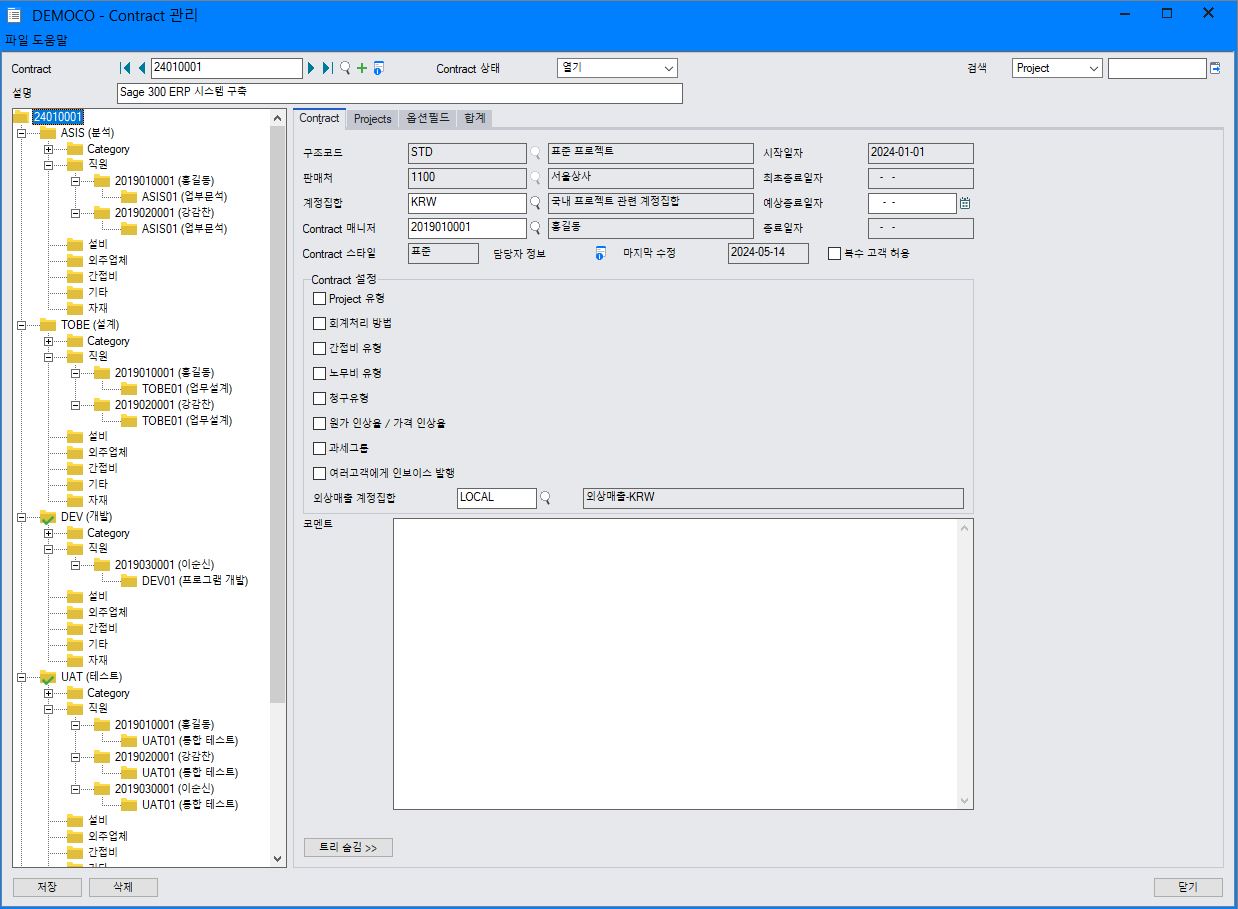Screen dimensions: 1238x909
Task: Click the 저장 button
Action: (x=47, y=887)
